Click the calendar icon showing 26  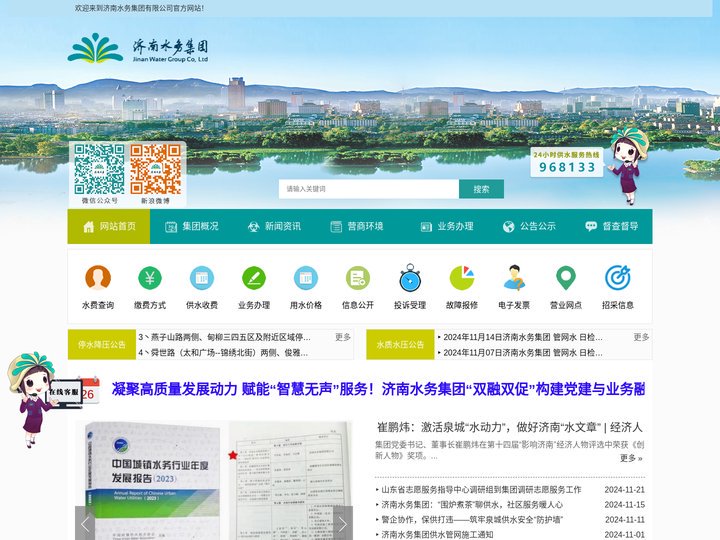point(89,390)
